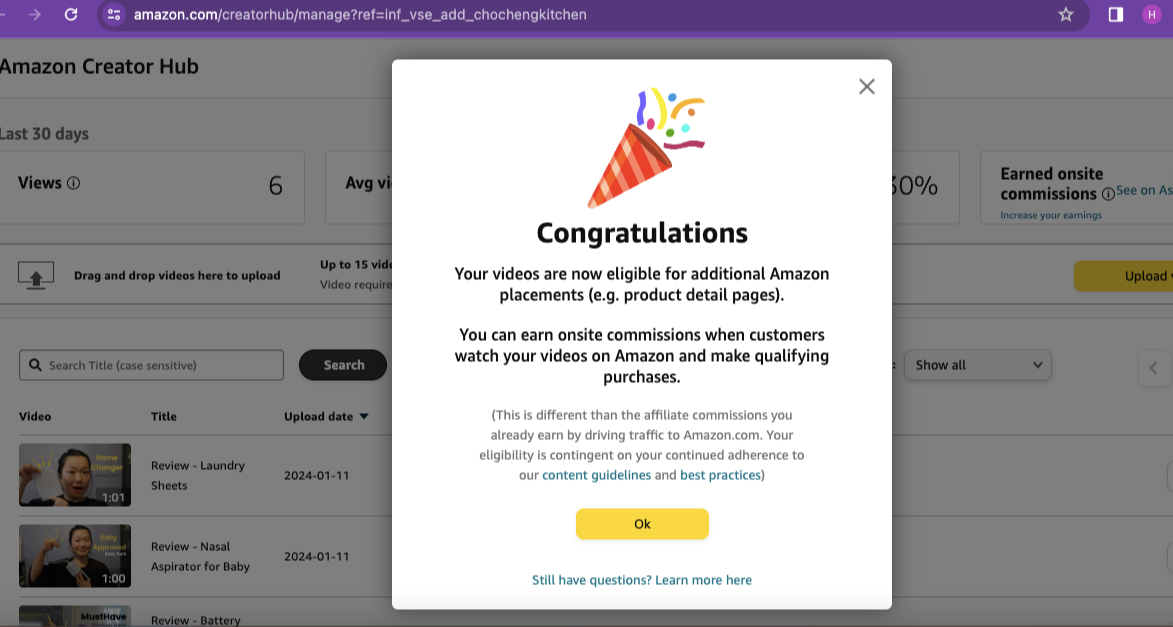Bookmark this page using star icon
Screen dimensions: 1173x627
(x=1065, y=14)
